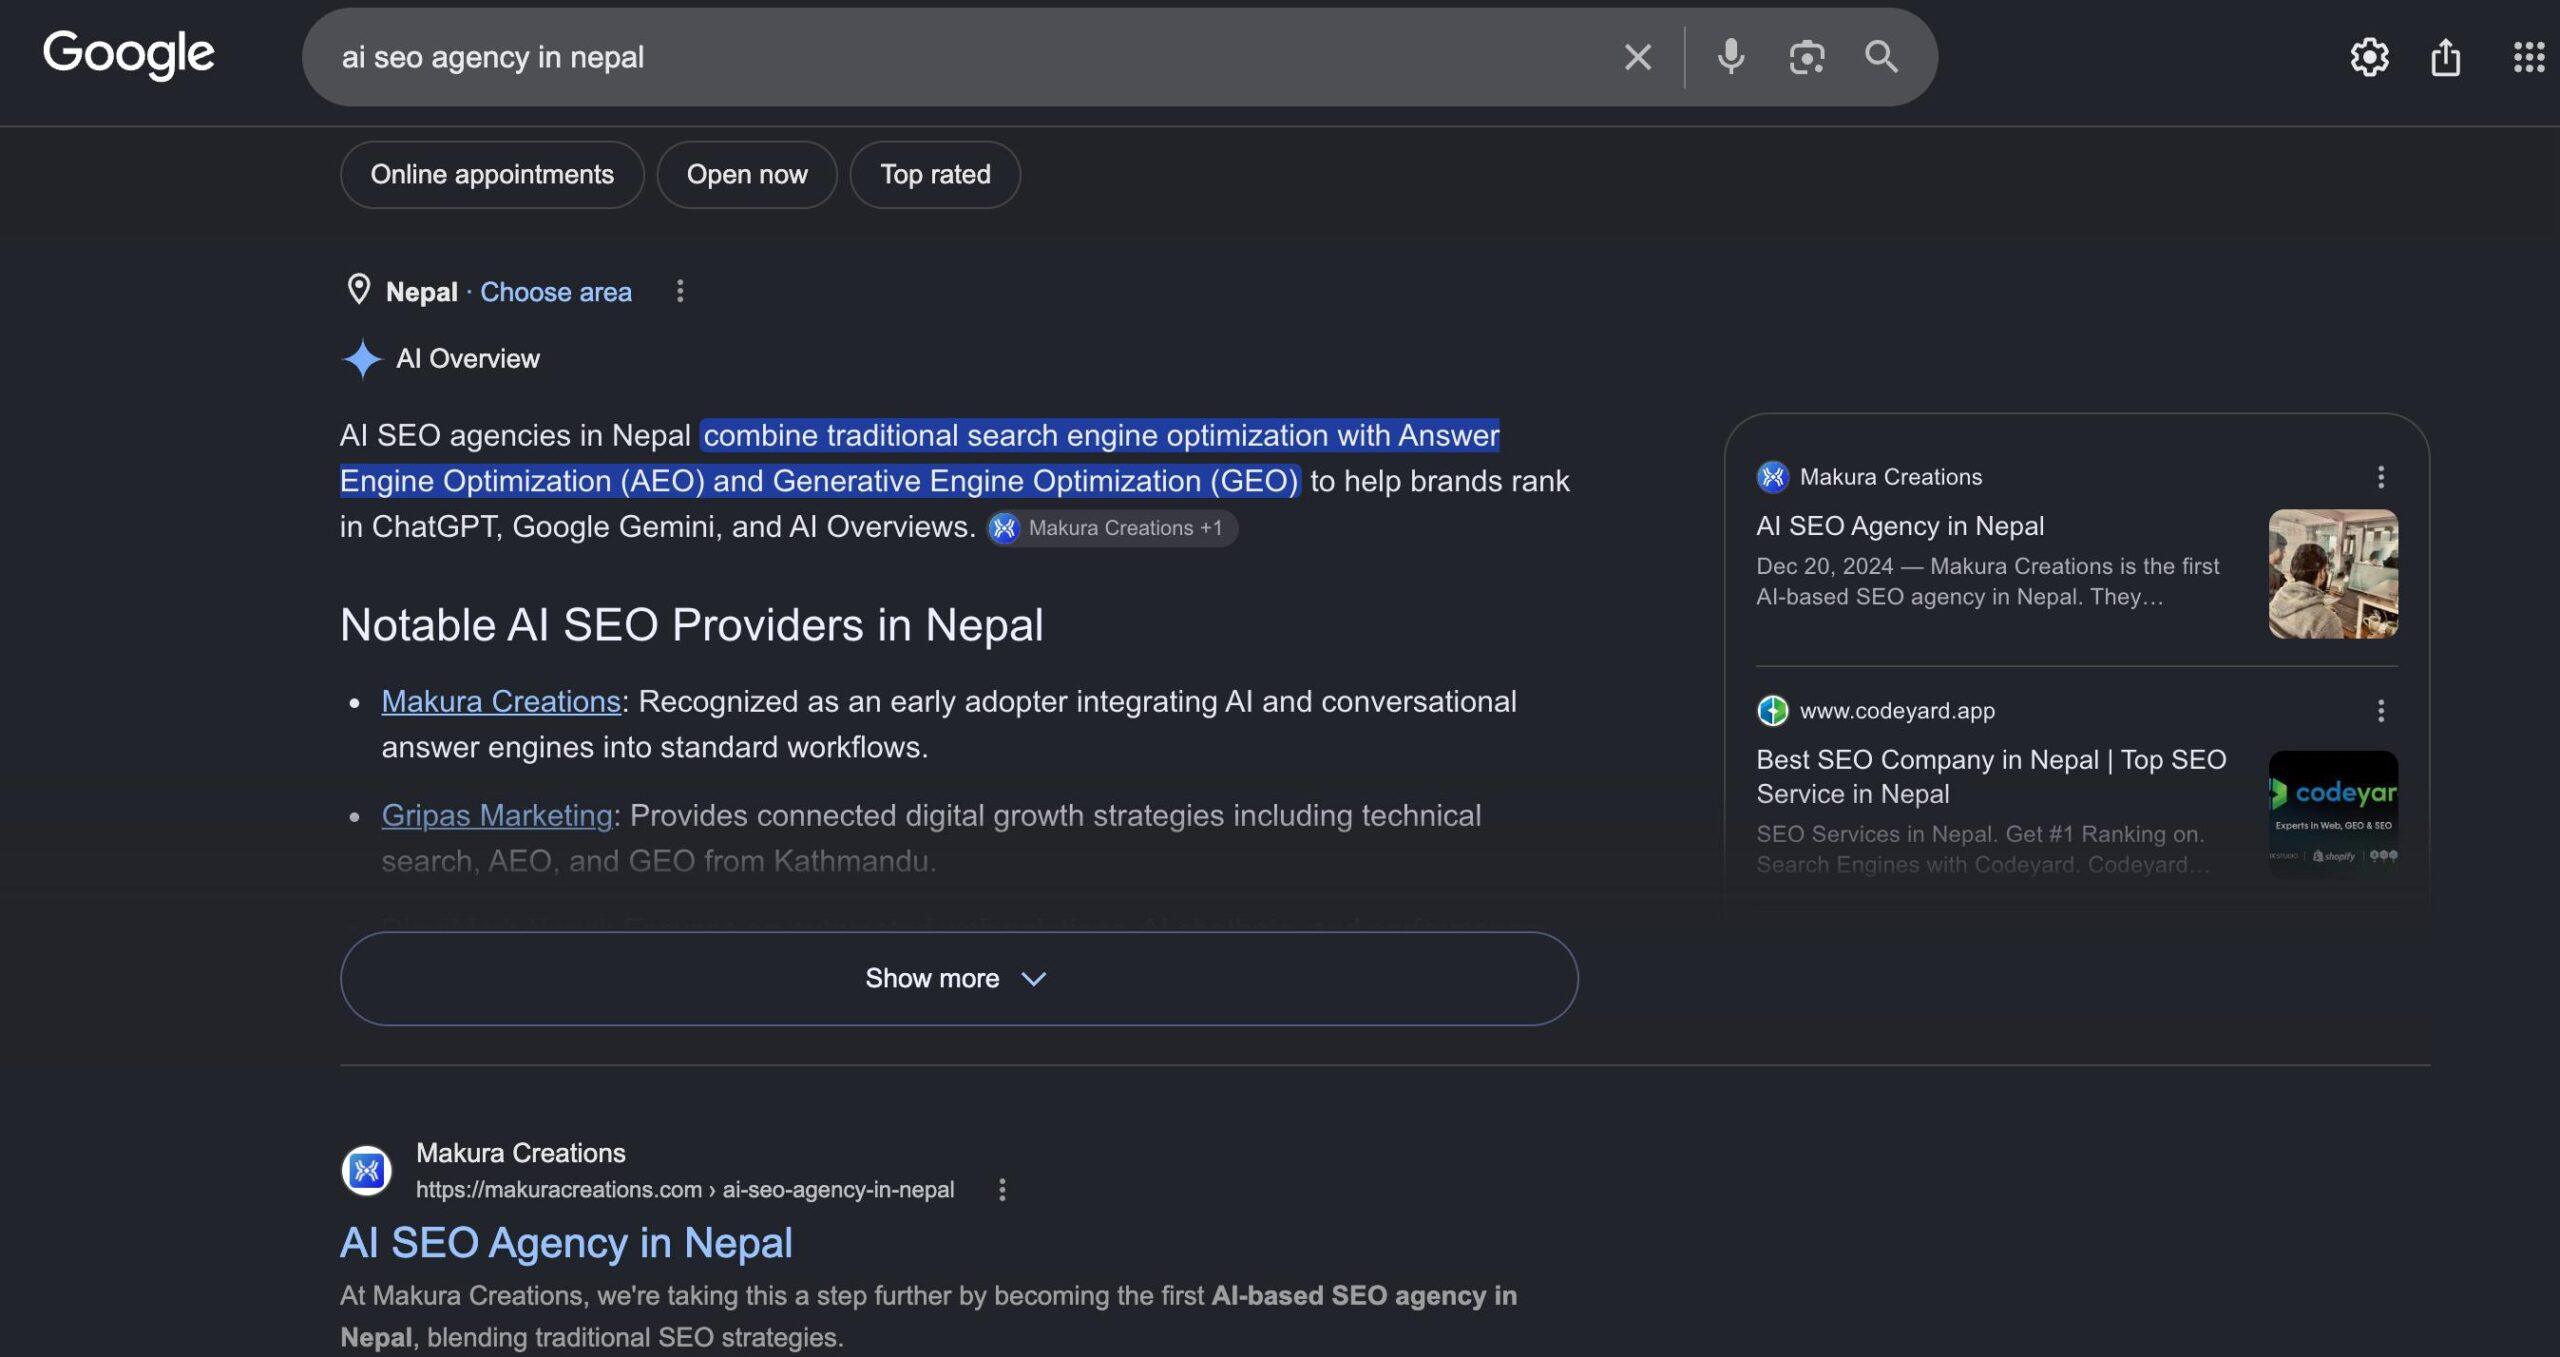Open the three-dot menu next to Choose area
2560x1357 pixels.
[x=680, y=291]
